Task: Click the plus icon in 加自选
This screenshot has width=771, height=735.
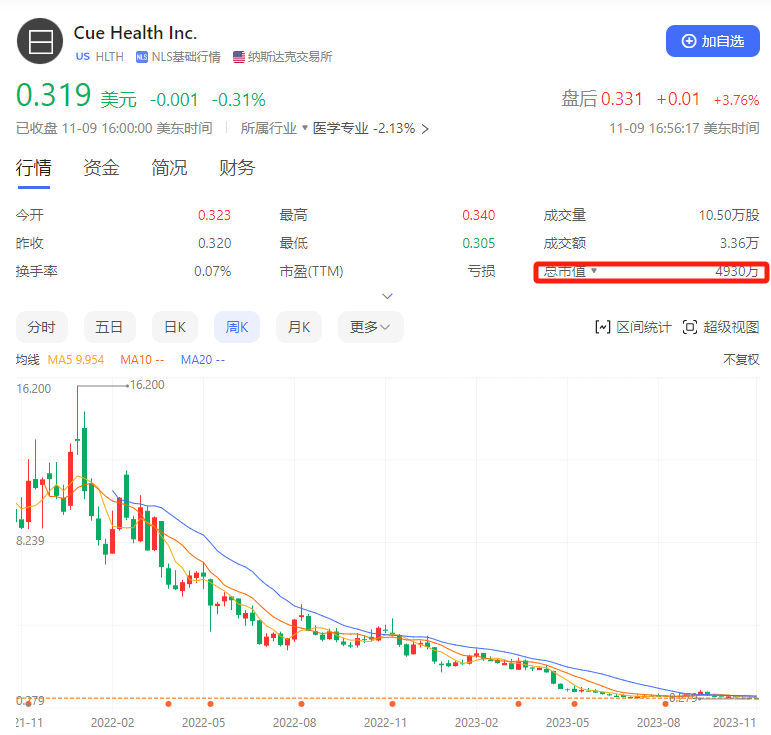Action: click(688, 41)
